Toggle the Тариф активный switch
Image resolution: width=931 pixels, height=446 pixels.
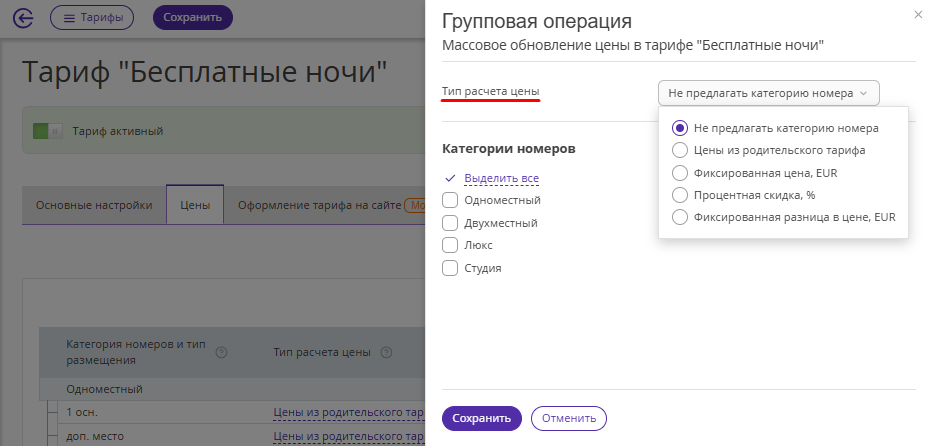pyautogui.click(x=48, y=131)
